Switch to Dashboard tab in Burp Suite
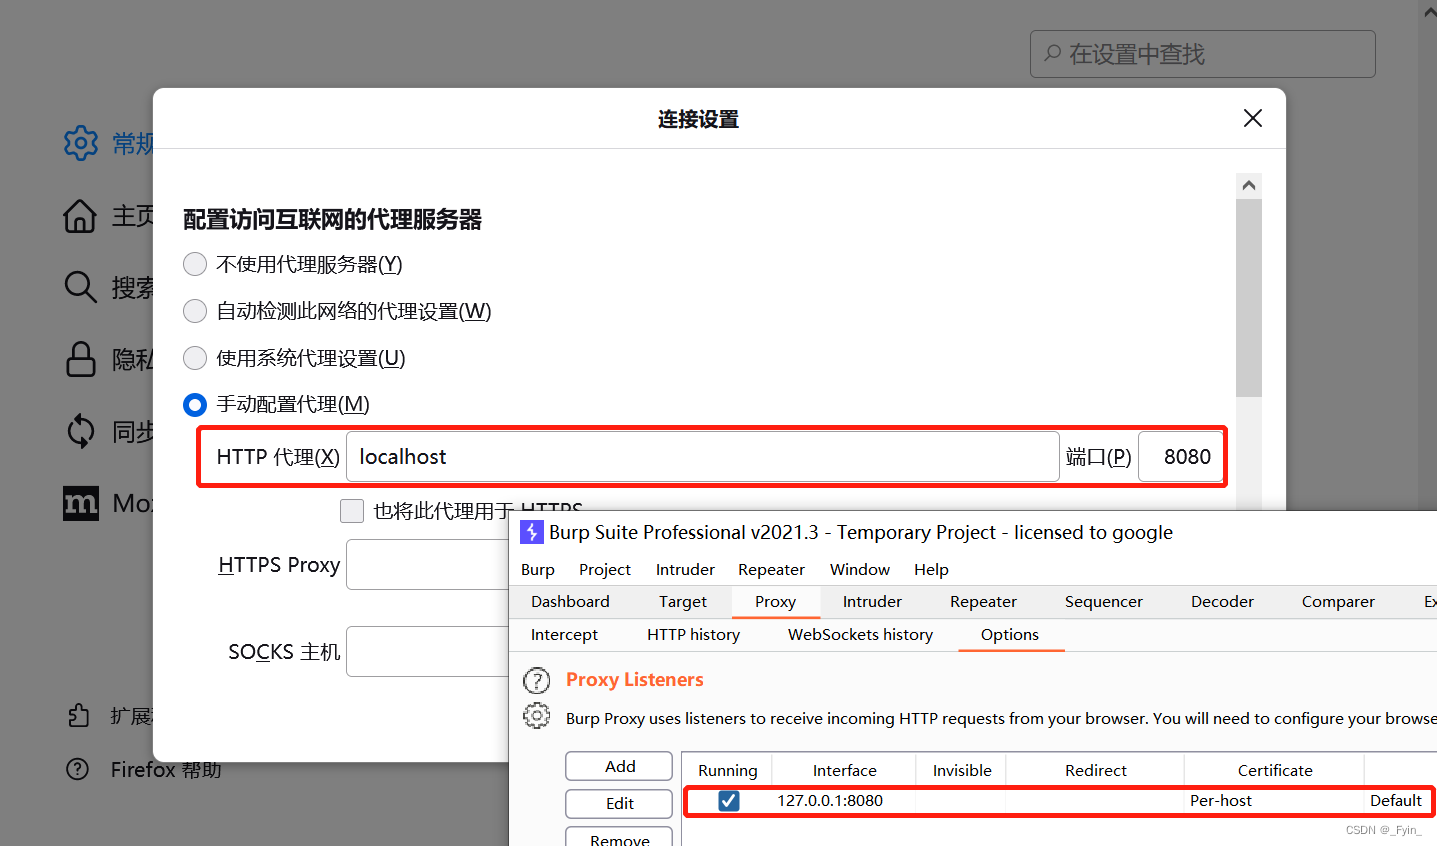The width and height of the screenshot is (1437, 846). [570, 601]
